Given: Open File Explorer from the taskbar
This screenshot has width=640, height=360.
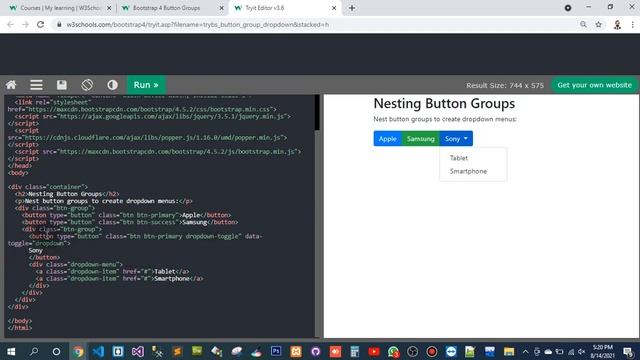Looking at the screenshot, I should 509,351.
